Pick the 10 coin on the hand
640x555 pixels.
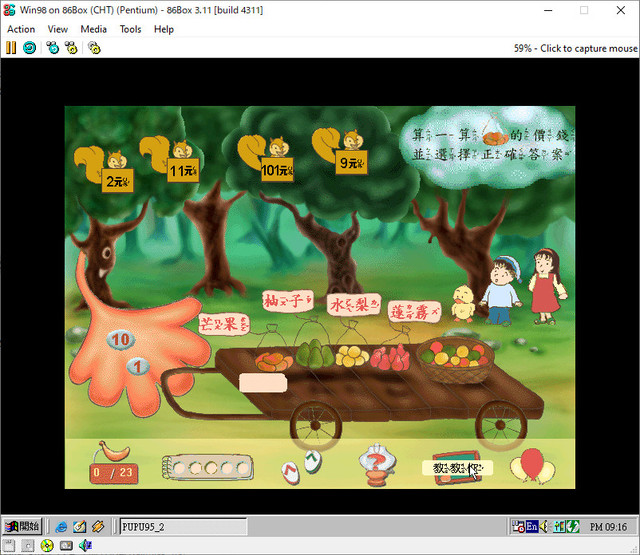(120, 340)
